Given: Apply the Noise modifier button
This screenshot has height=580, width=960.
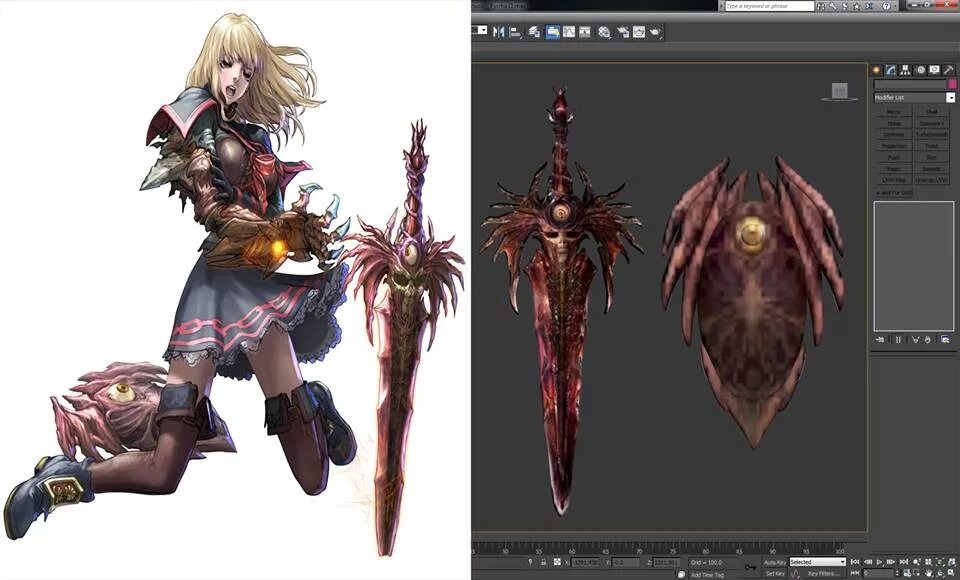Looking at the screenshot, I should [x=894, y=124].
